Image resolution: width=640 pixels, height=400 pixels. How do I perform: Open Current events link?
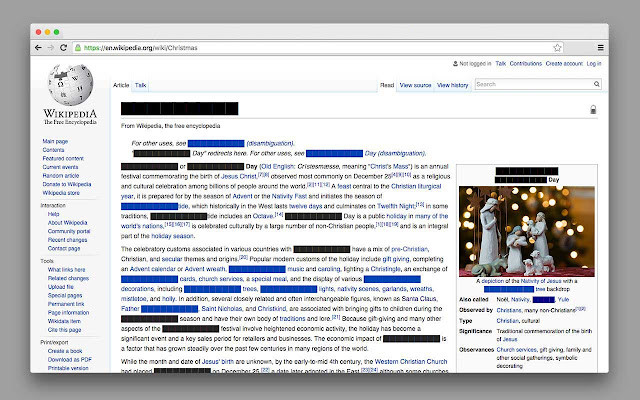(x=60, y=167)
